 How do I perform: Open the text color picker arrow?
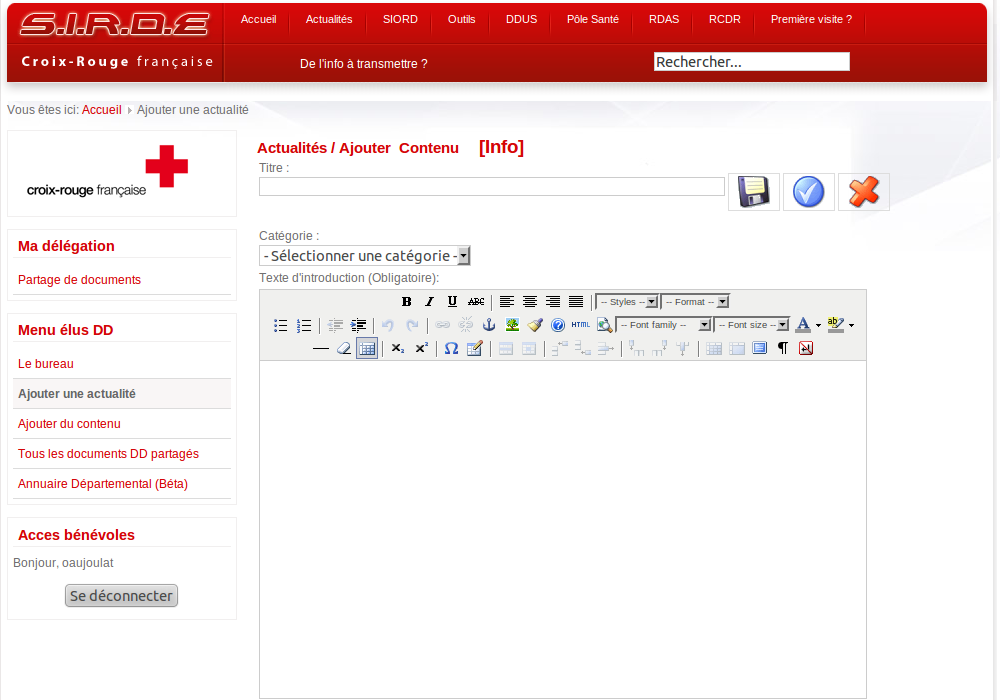[818, 325]
